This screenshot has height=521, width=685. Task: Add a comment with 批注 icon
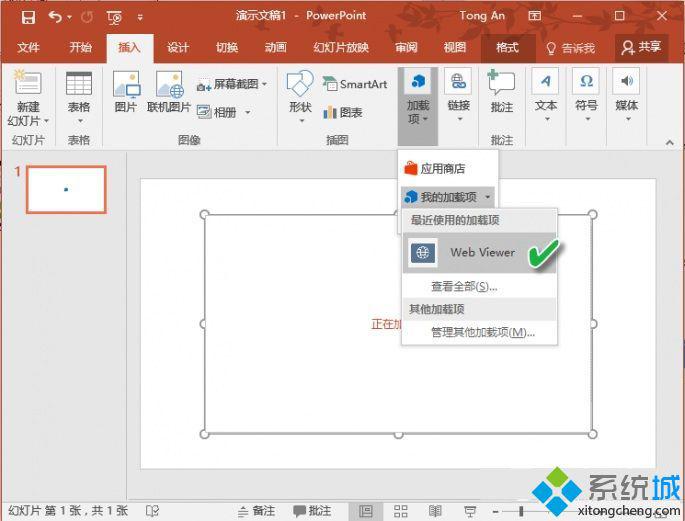click(x=502, y=91)
